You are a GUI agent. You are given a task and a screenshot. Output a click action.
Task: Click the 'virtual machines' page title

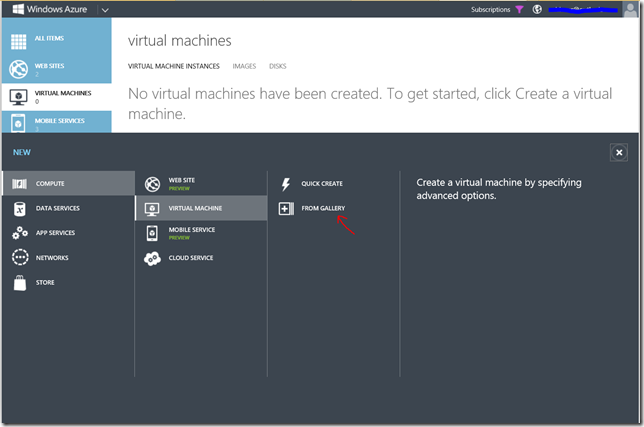pyautogui.click(x=179, y=41)
